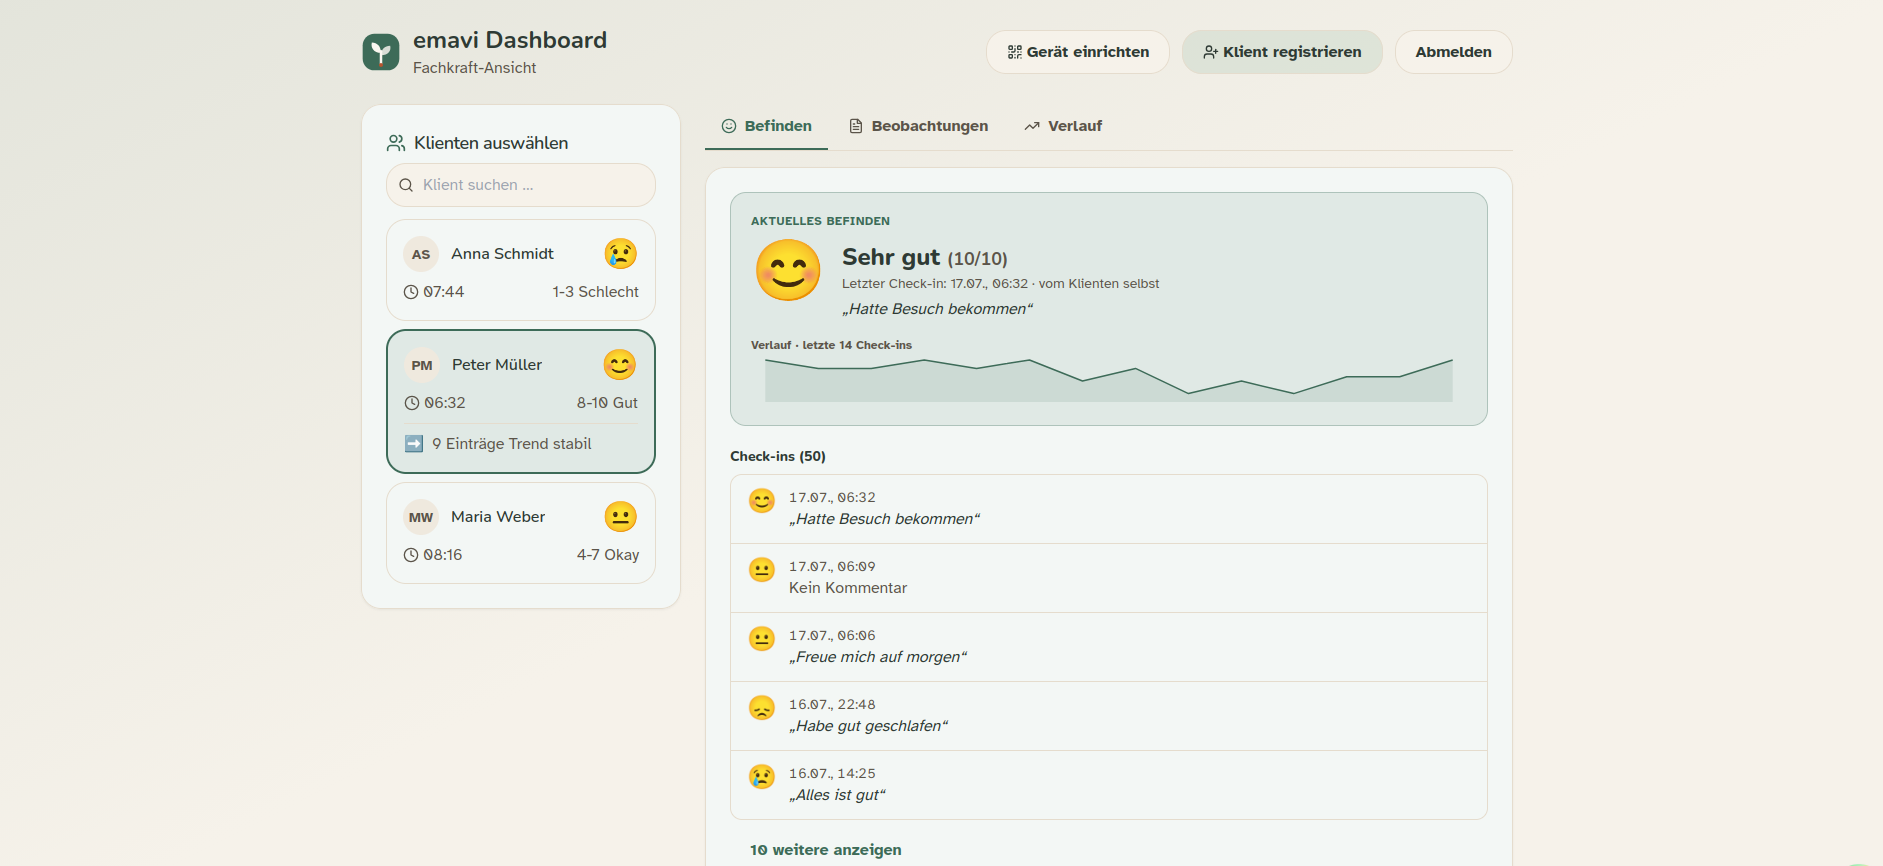Click the blue arrow trend icon
The width and height of the screenshot is (1883, 866).
(x=414, y=443)
